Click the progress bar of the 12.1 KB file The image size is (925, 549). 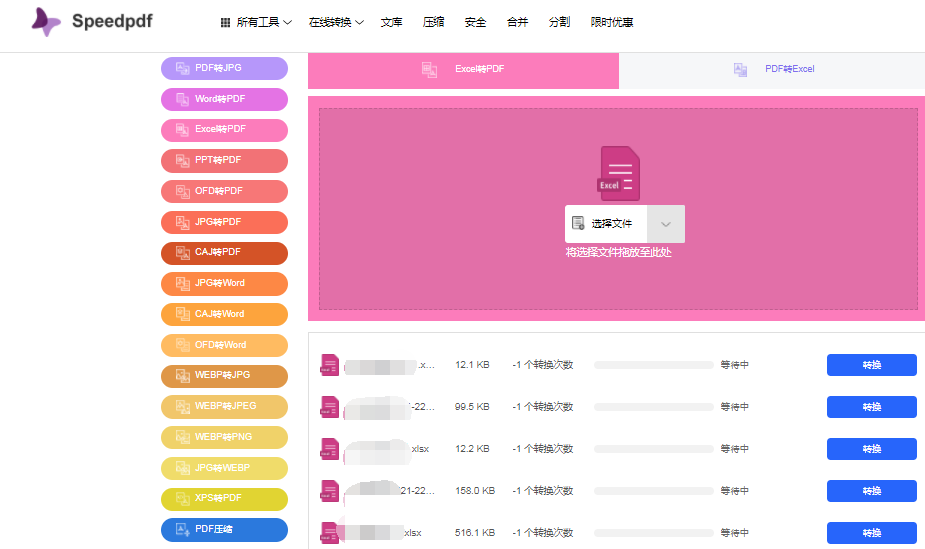(654, 365)
